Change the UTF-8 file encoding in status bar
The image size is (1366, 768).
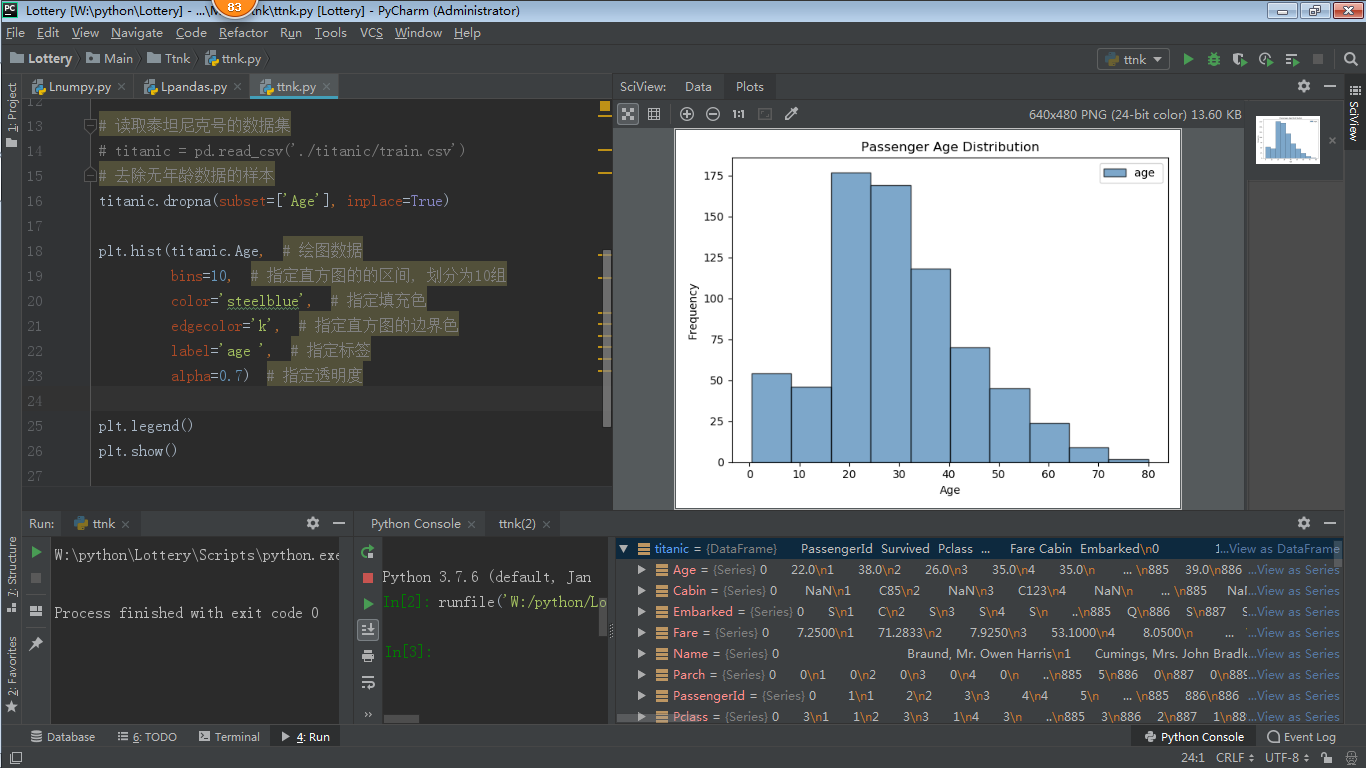point(1287,758)
